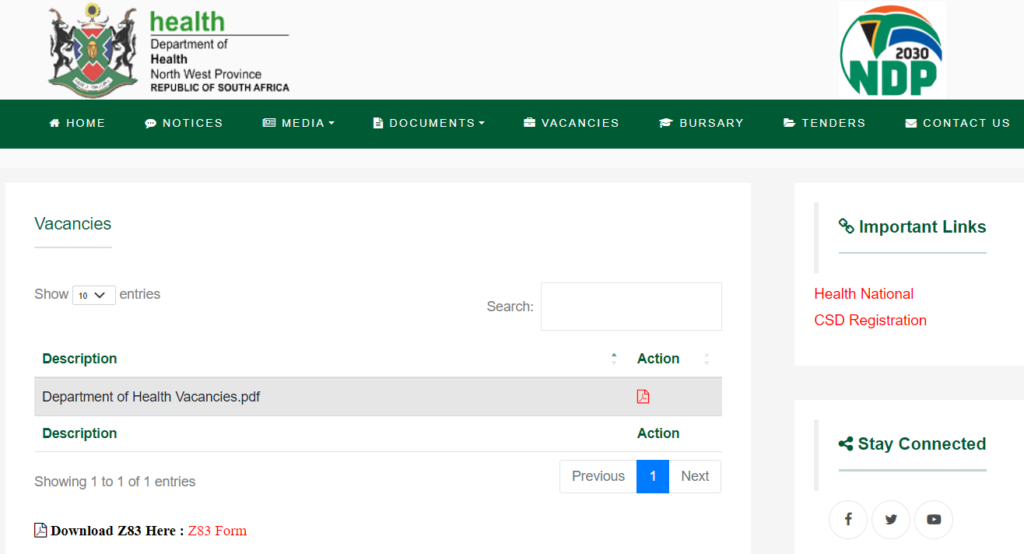This screenshot has height=554, width=1024.
Task: Click the Facebook social icon
Action: (848, 519)
